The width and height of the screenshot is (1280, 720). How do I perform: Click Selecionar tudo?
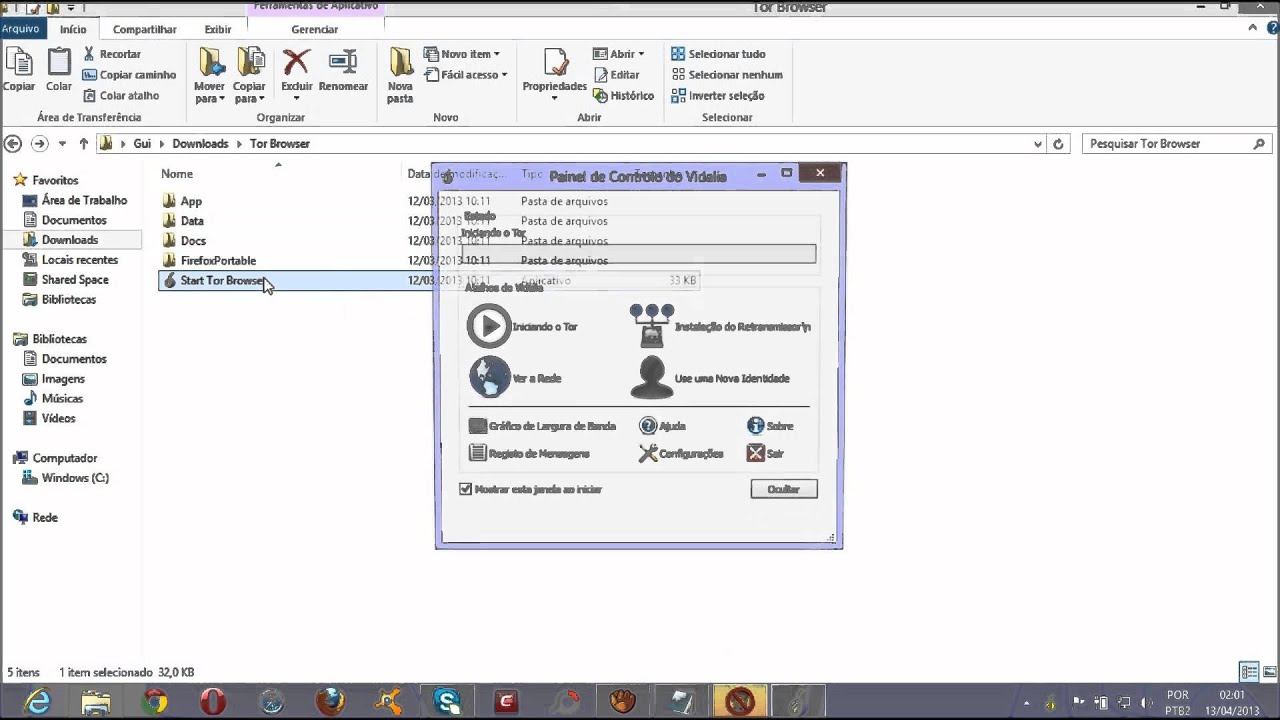718,54
